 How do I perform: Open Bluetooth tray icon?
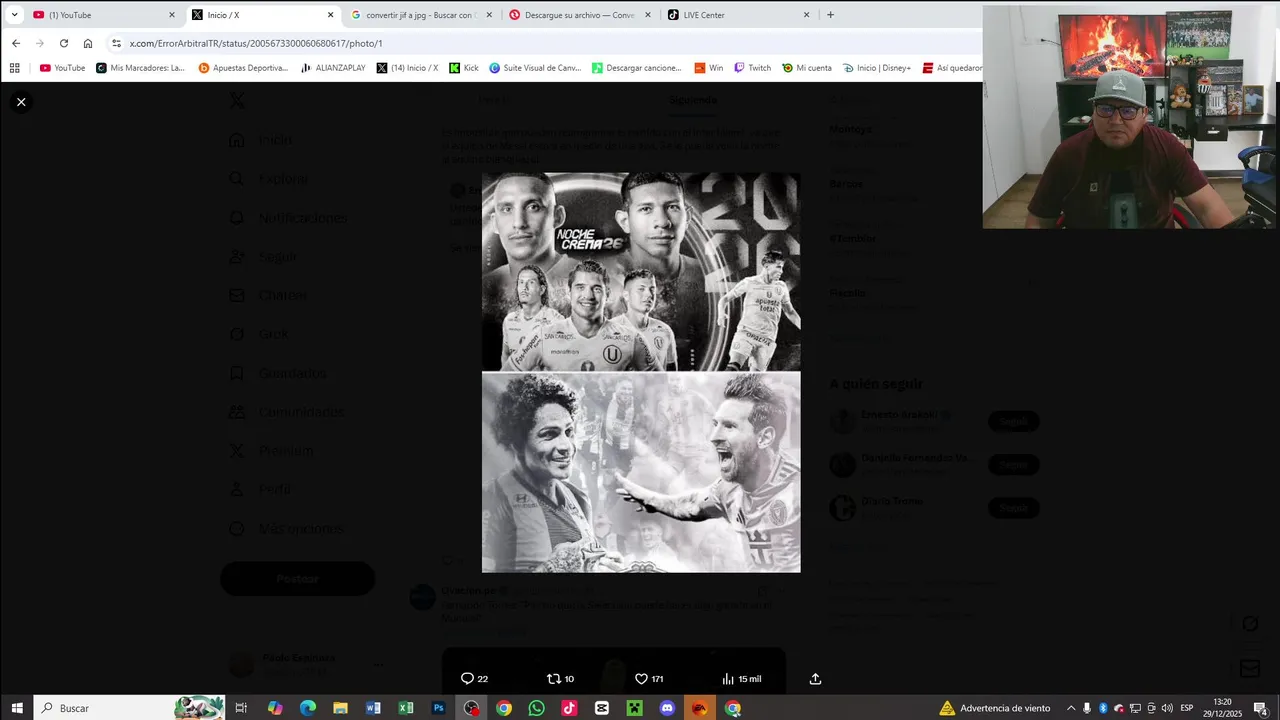point(1103,708)
